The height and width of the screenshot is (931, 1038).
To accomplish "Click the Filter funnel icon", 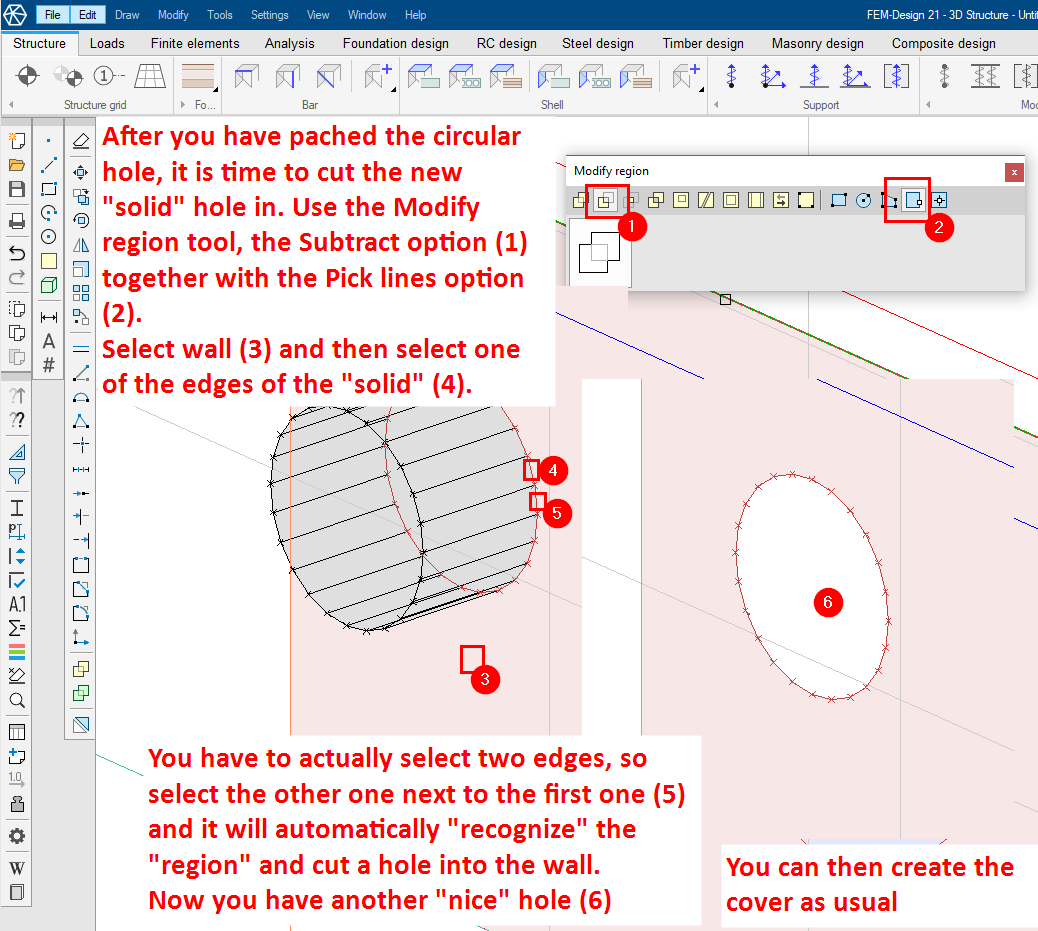I will (17, 476).
